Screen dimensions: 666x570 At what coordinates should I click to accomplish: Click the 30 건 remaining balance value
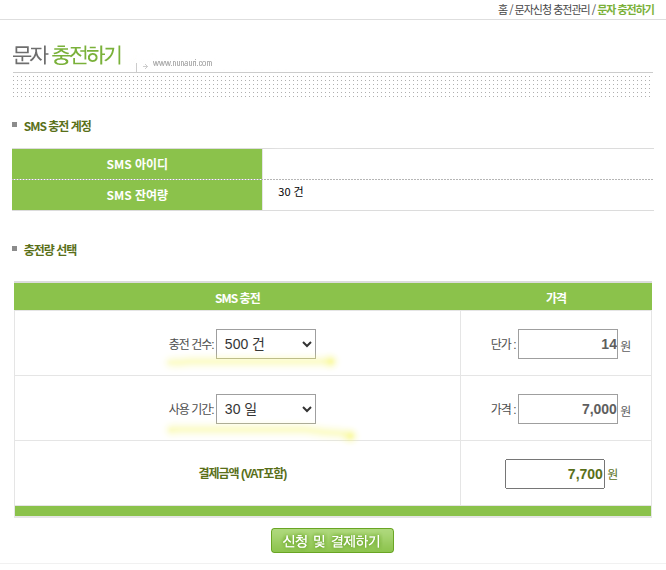click(x=291, y=192)
